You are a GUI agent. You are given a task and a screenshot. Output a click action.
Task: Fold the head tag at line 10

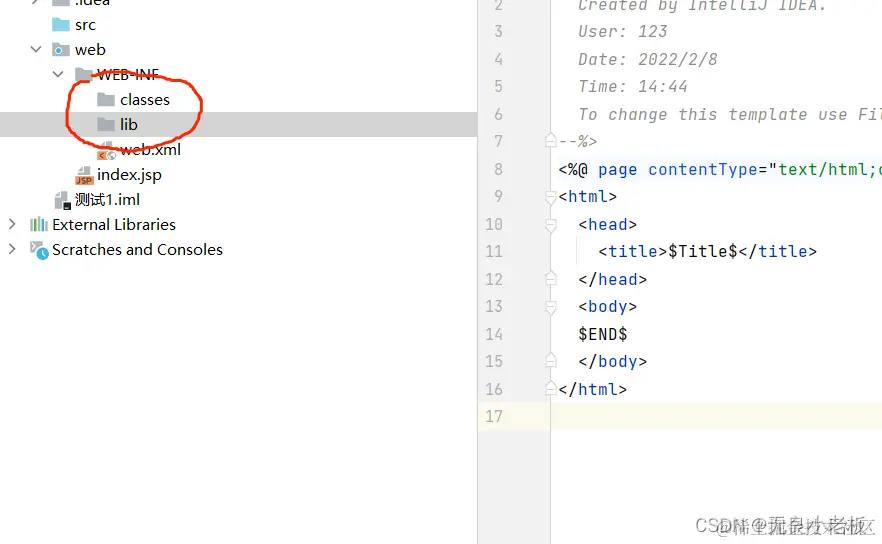pos(551,224)
